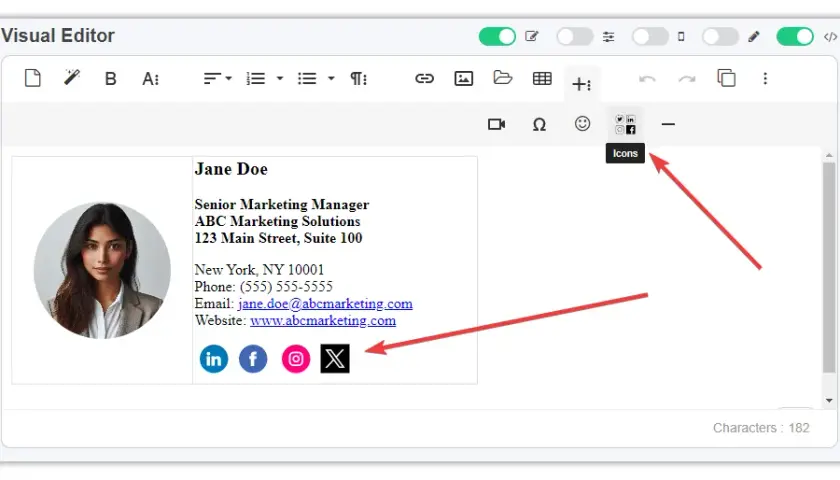The width and height of the screenshot is (840, 480).
Task: Click the Insert Image icon
Action: click(x=463, y=79)
